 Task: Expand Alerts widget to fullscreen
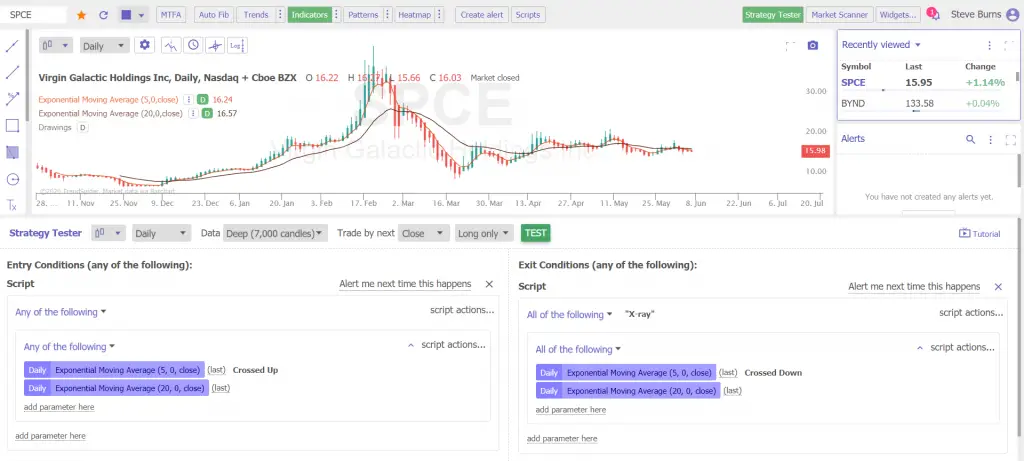(1011, 140)
